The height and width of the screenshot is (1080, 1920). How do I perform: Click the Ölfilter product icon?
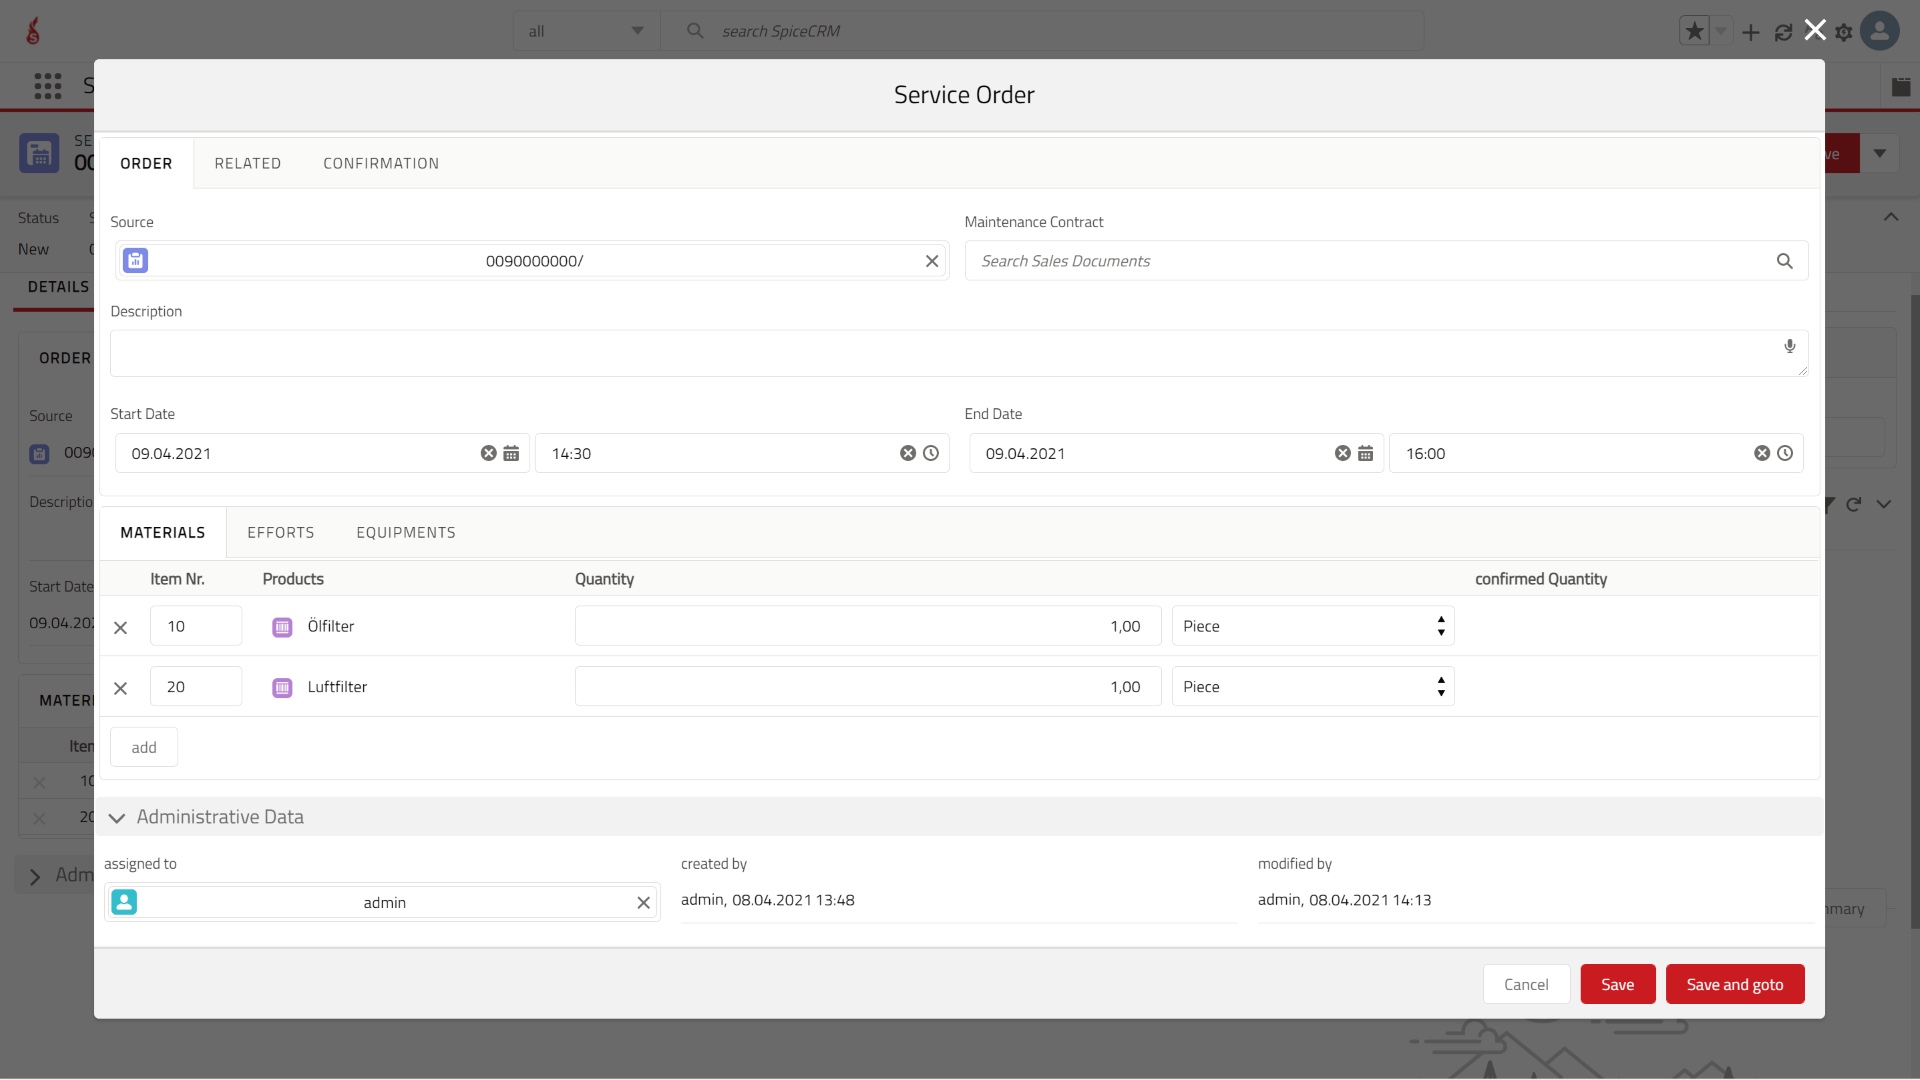(x=282, y=627)
